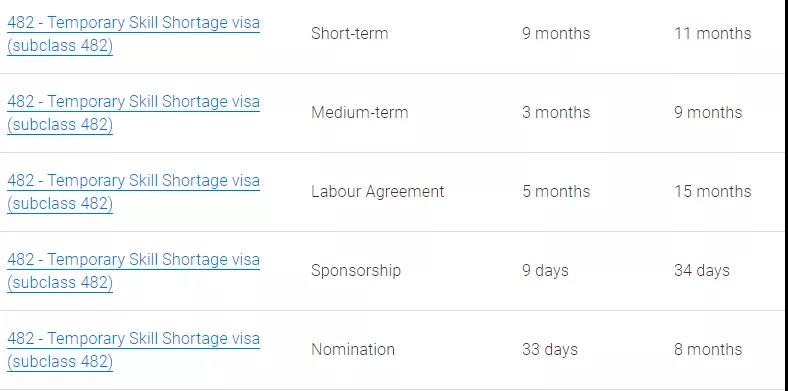Click the 33 days Nomination value
The width and height of the screenshot is (788, 391).
pyautogui.click(x=550, y=349)
